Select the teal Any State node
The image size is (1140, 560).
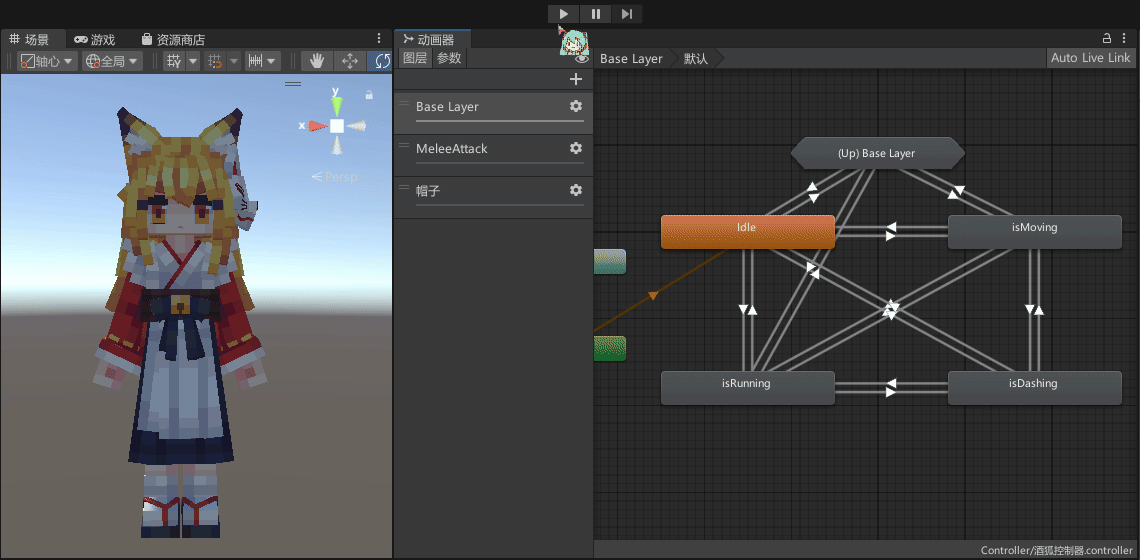[x=610, y=262]
